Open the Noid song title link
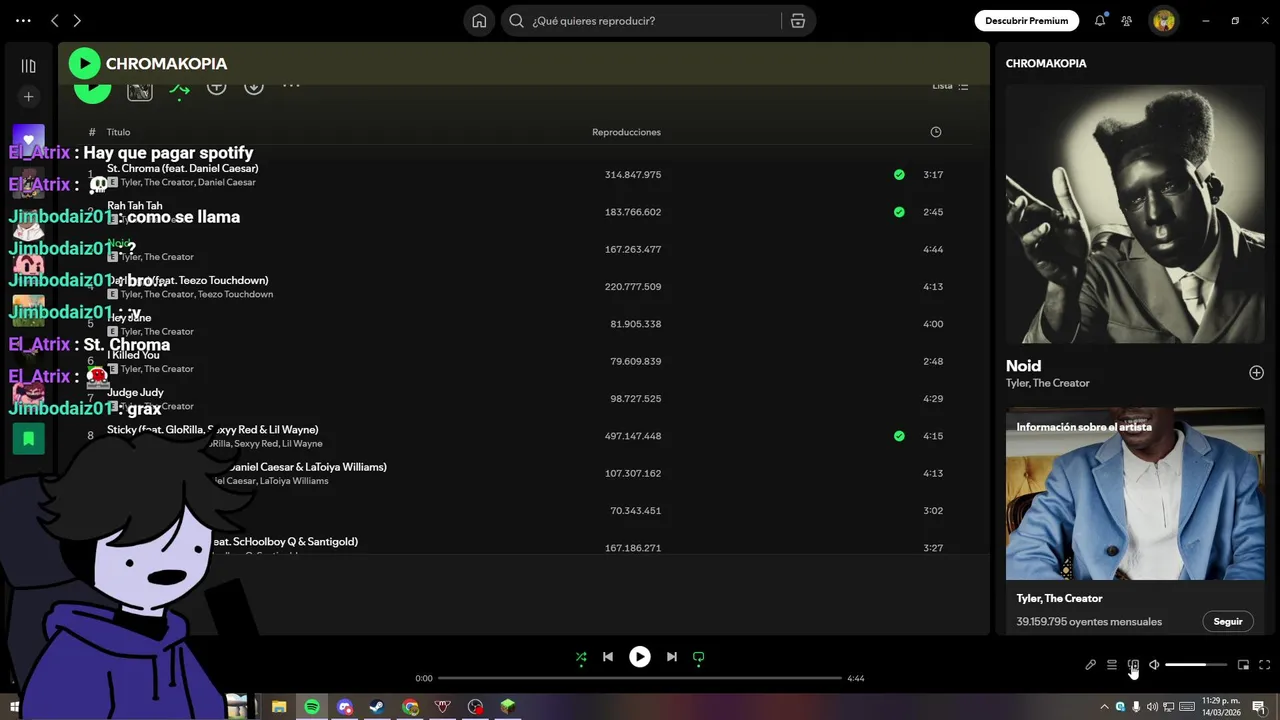 [x=1023, y=366]
